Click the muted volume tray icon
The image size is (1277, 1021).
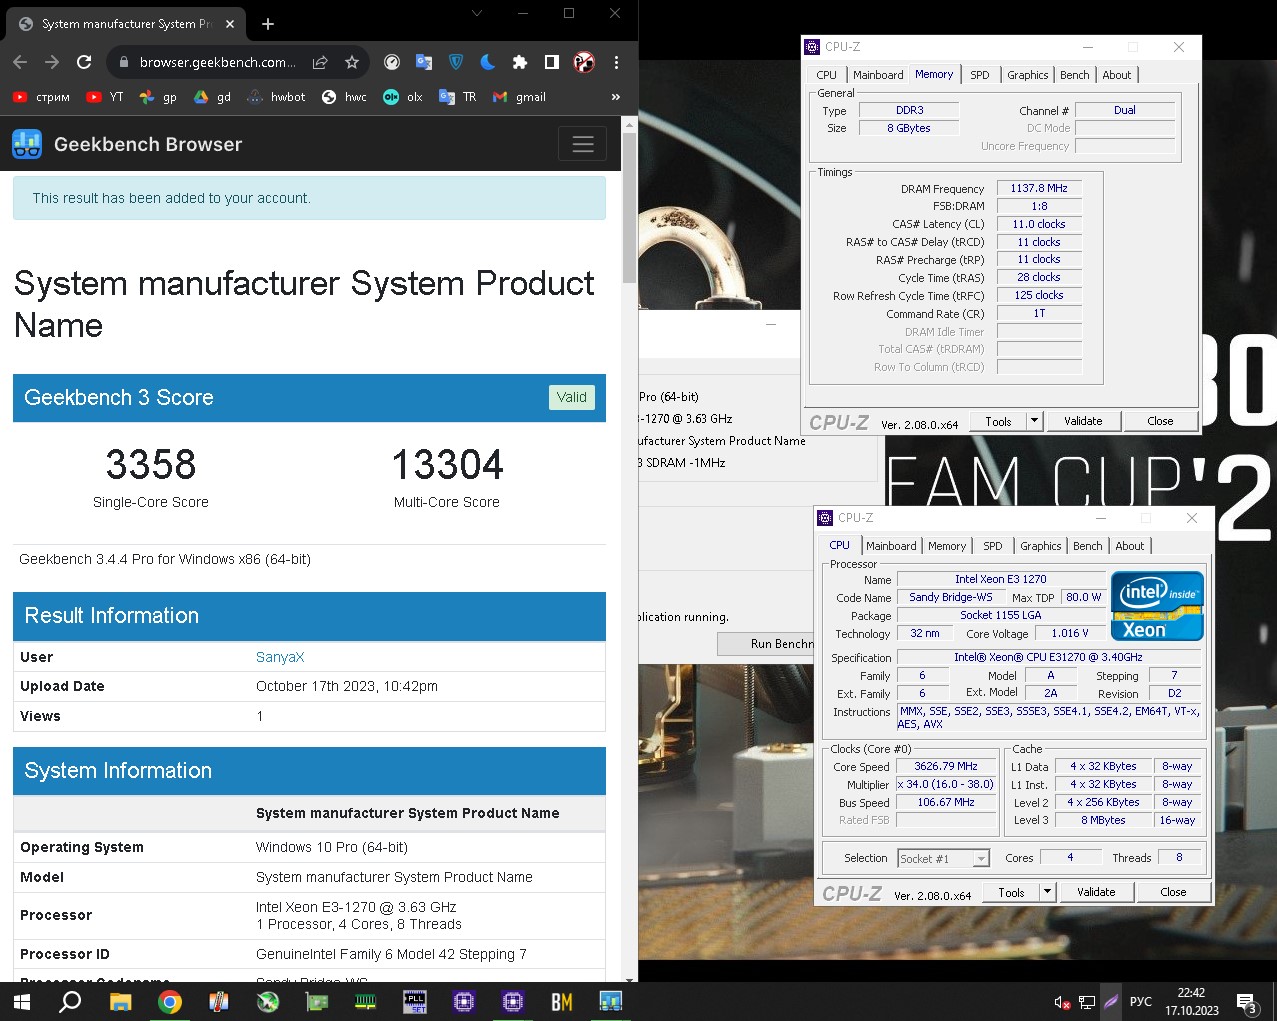[x=1062, y=1002]
